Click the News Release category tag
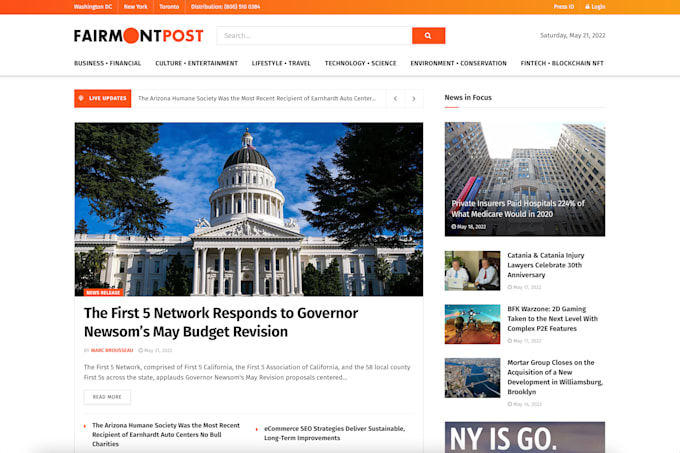 point(103,293)
